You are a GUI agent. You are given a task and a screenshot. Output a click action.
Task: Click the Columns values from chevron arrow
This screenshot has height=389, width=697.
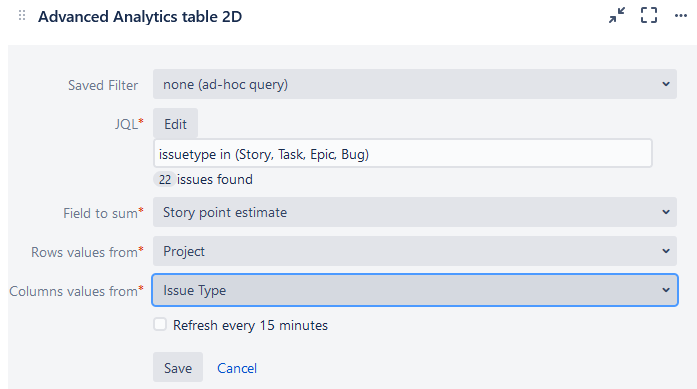click(x=665, y=290)
